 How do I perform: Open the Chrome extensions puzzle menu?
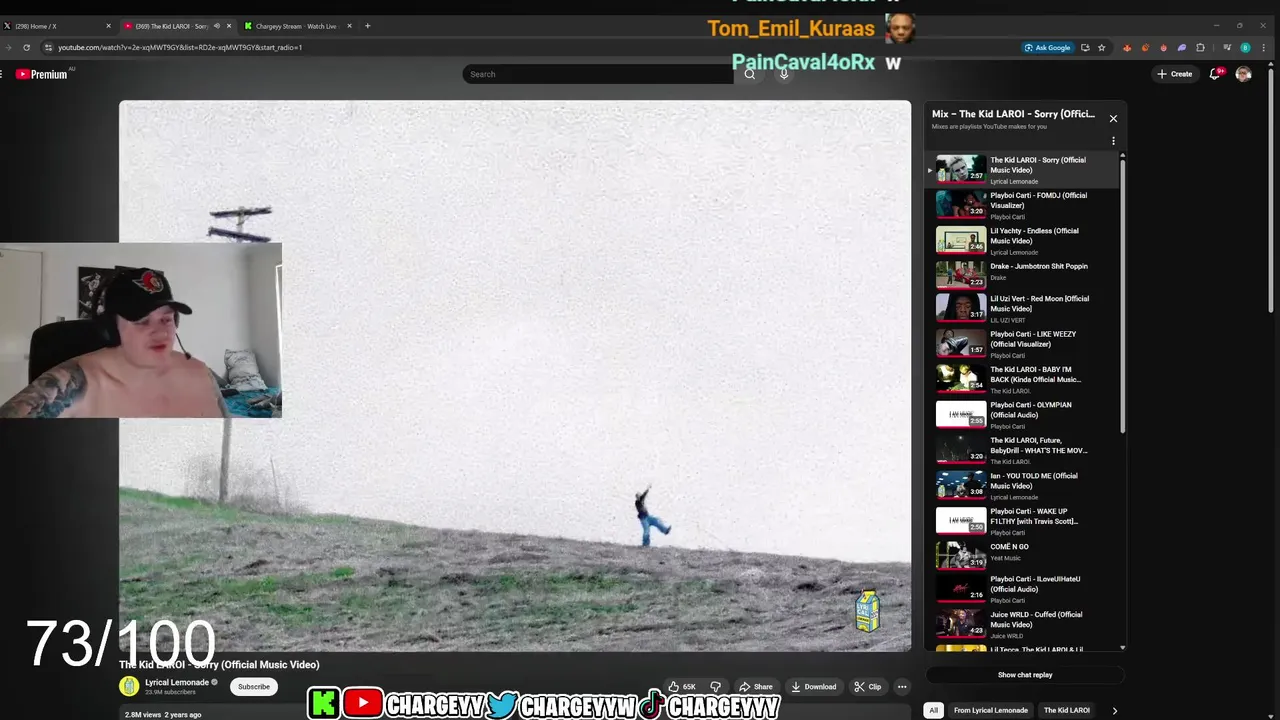(x=1200, y=47)
